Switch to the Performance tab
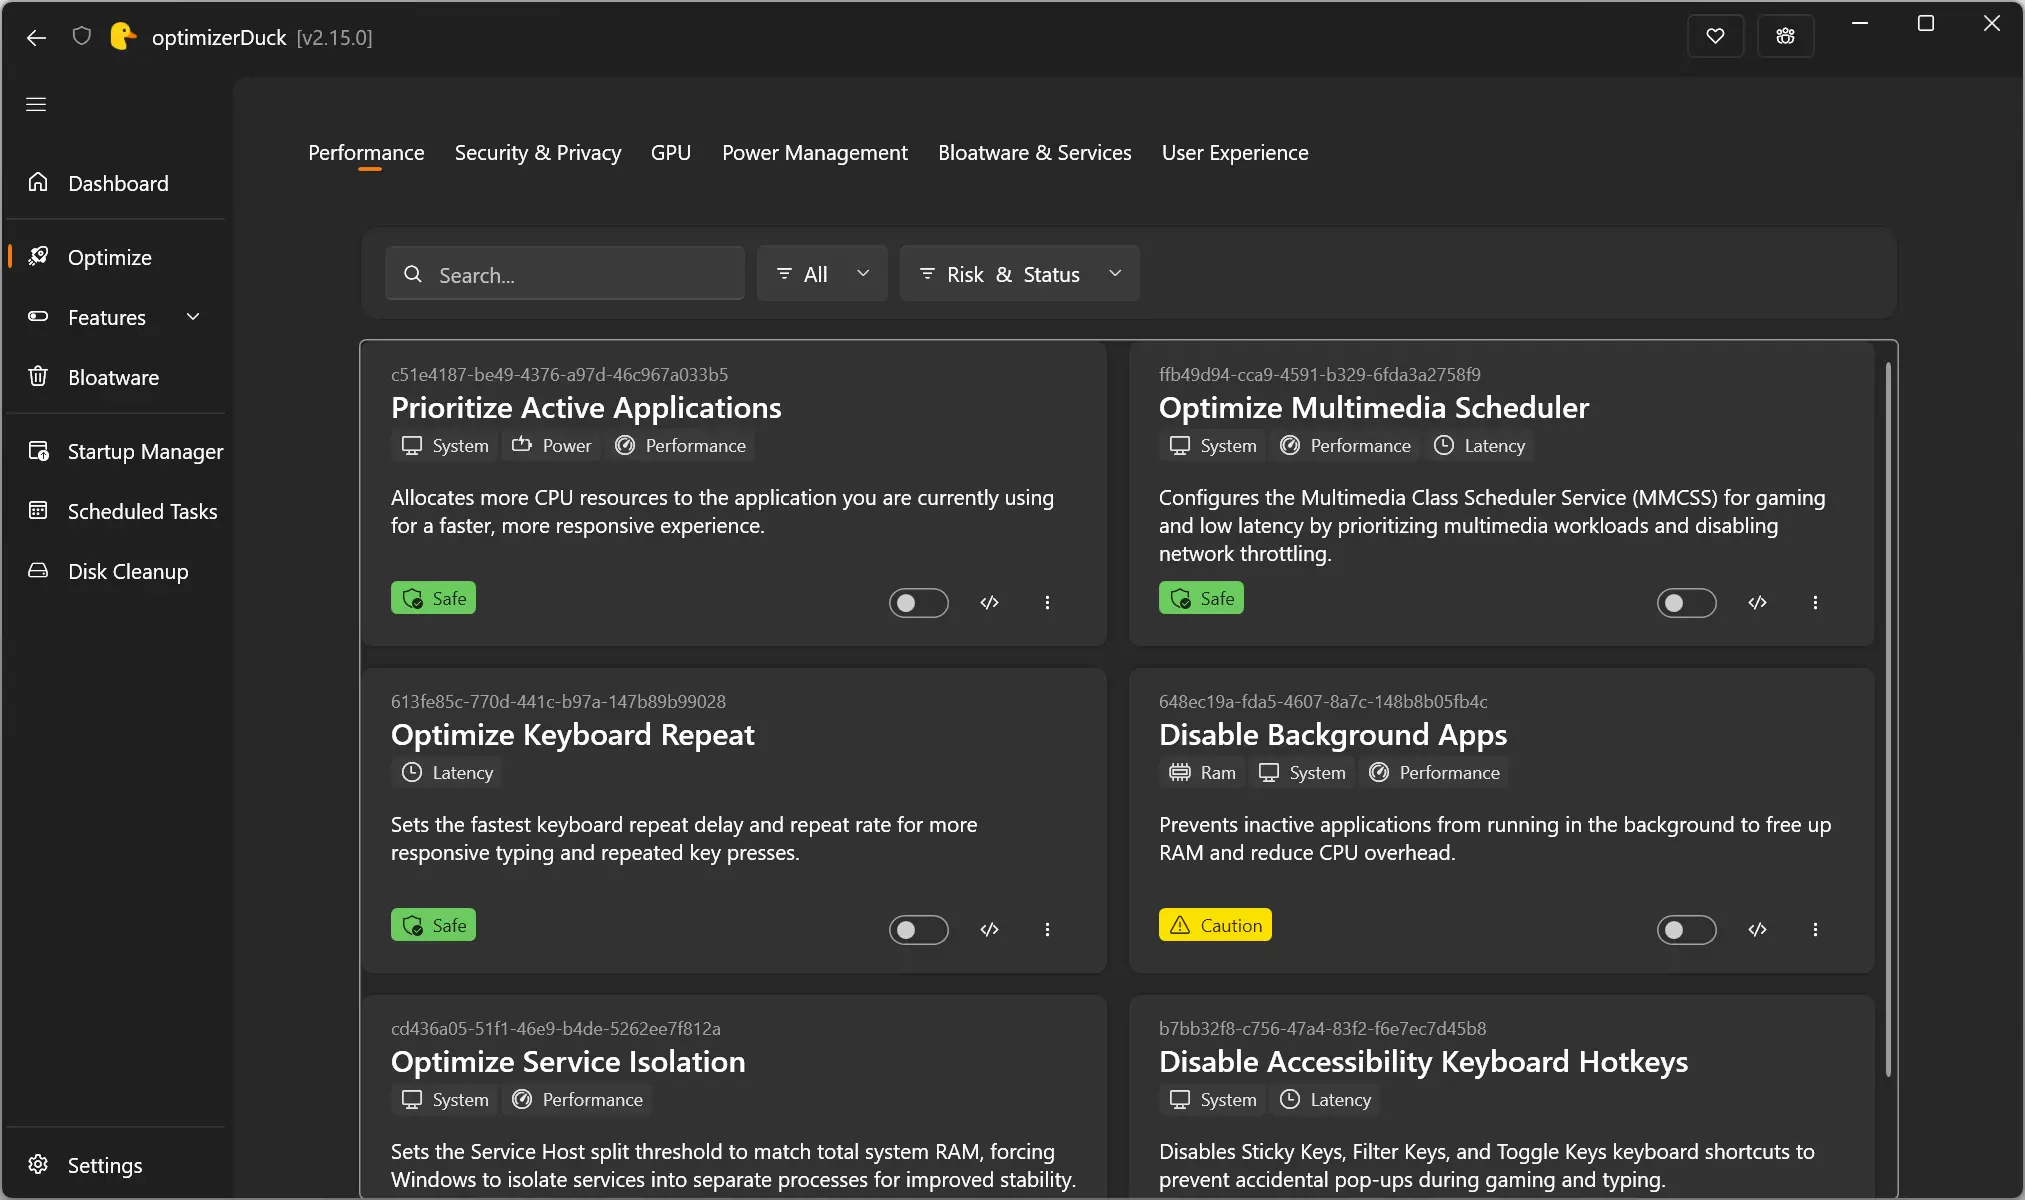The width and height of the screenshot is (2025, 1200). click(x=366, y=153)
